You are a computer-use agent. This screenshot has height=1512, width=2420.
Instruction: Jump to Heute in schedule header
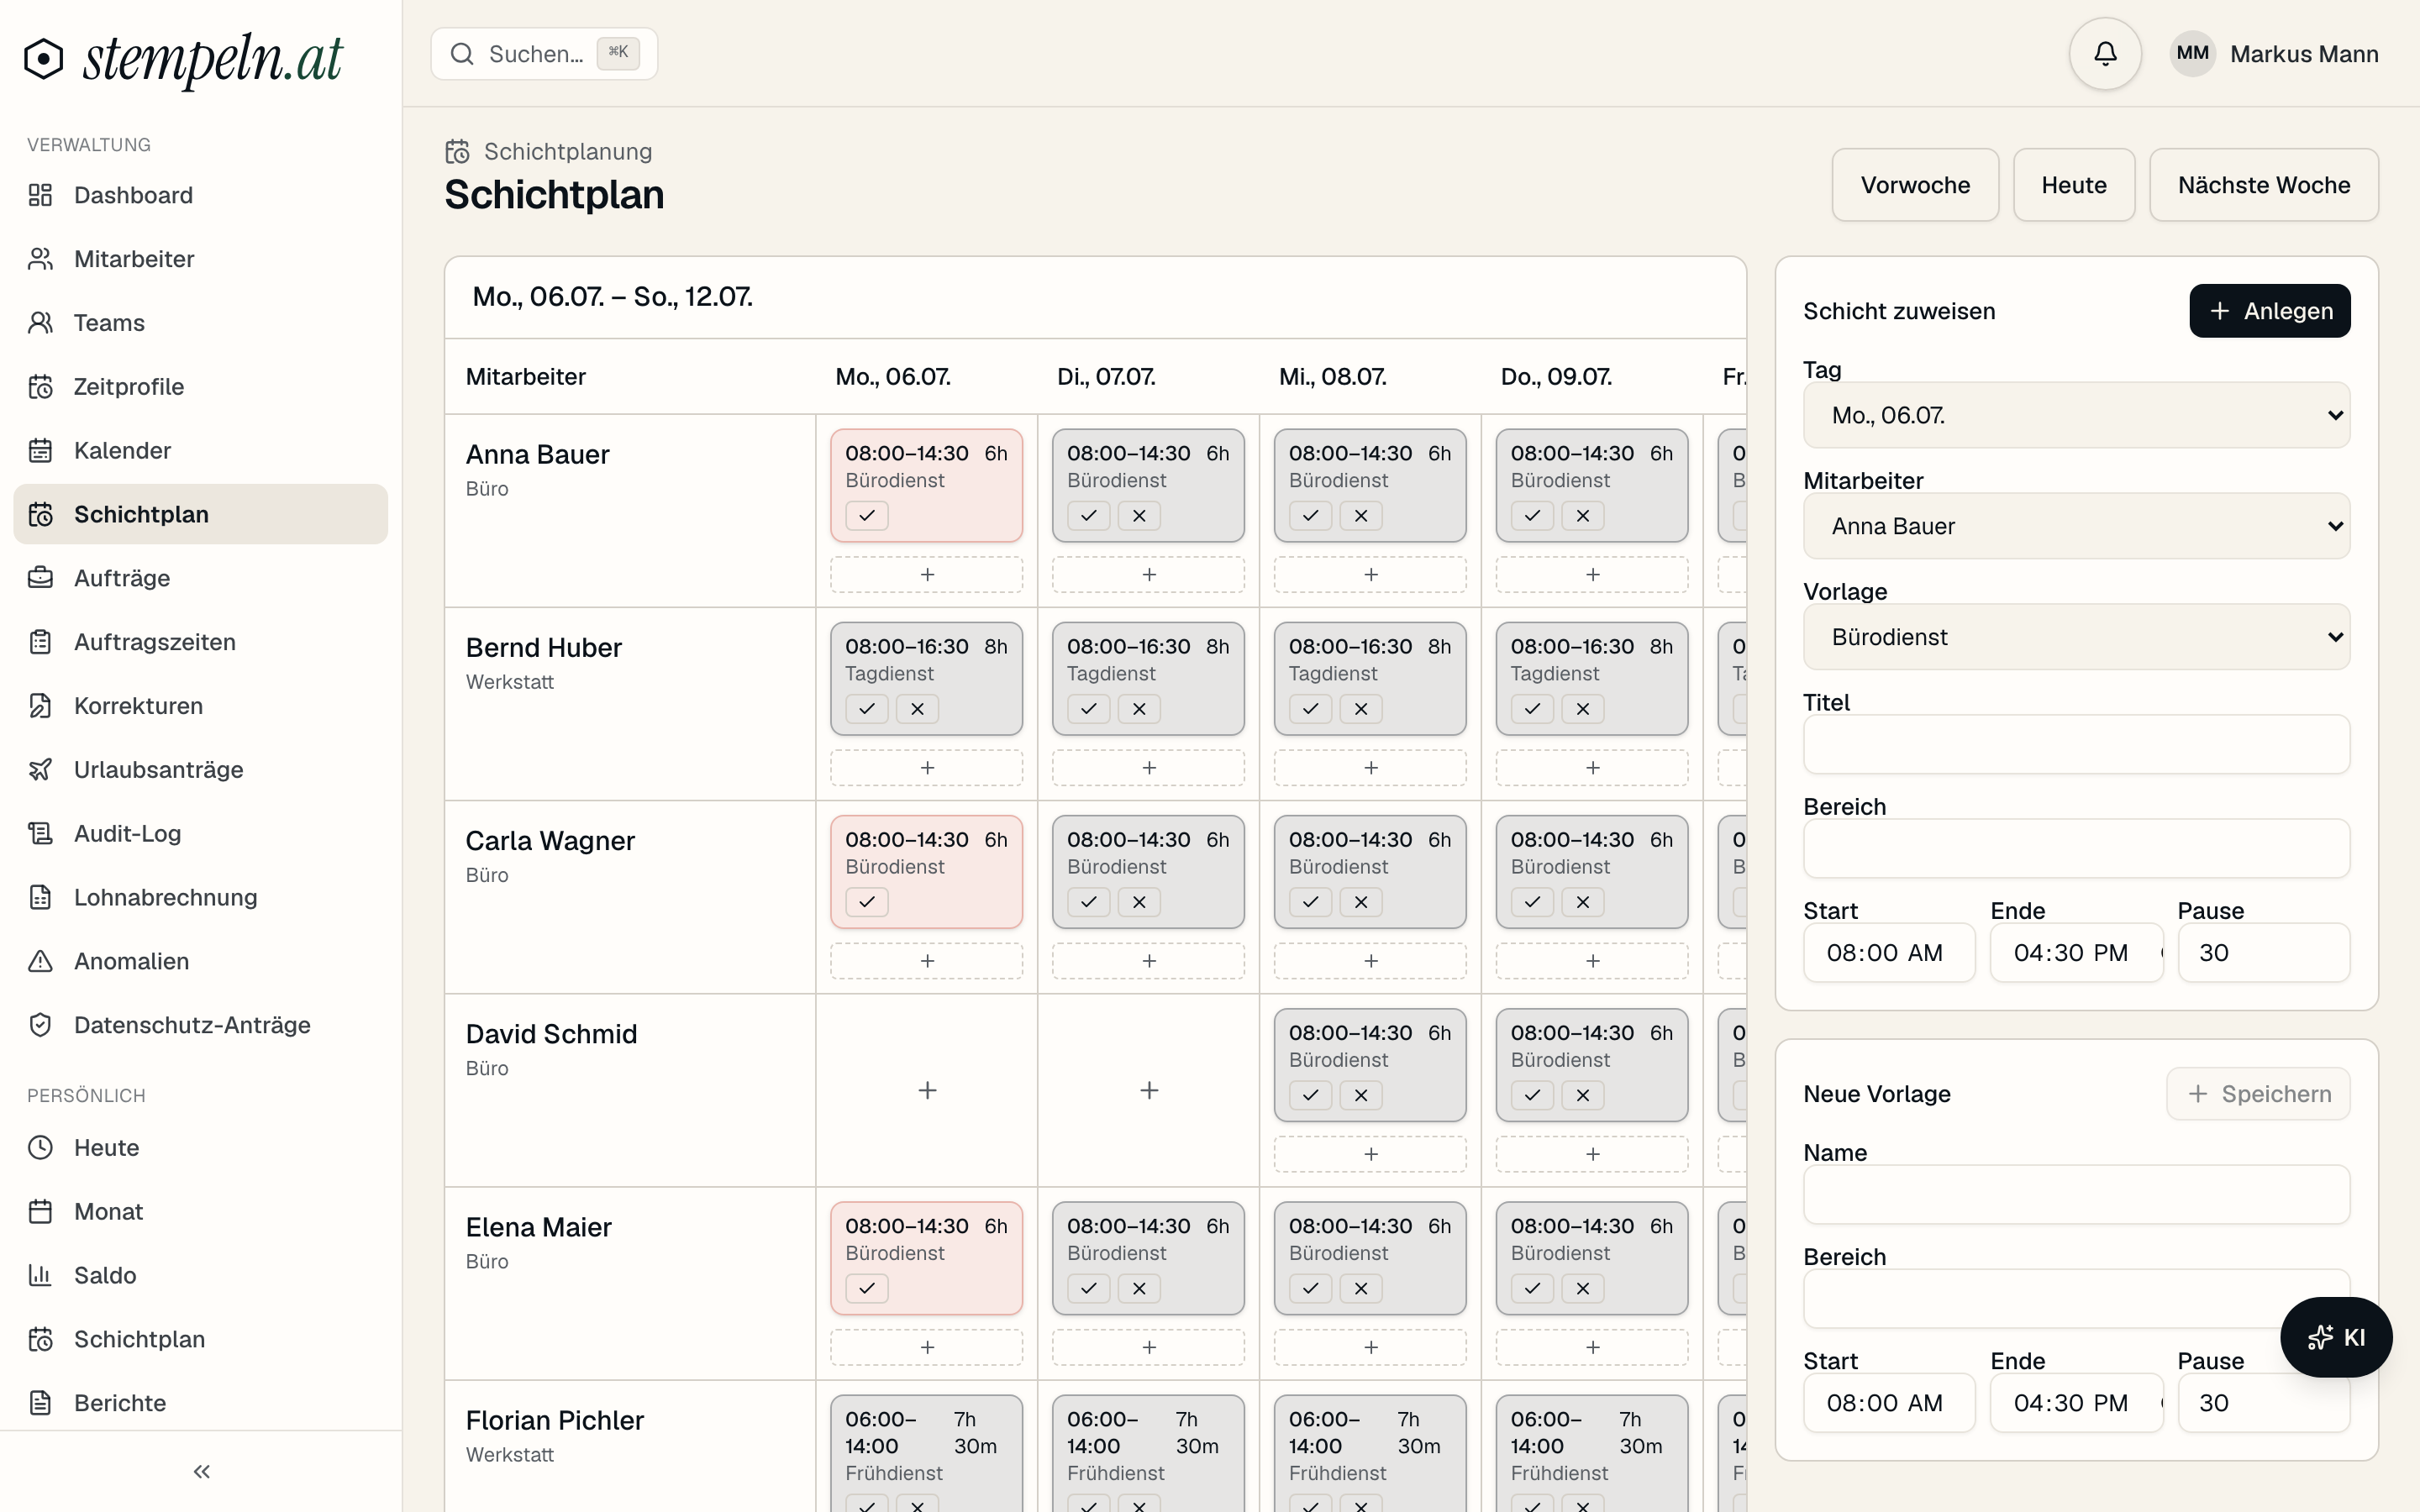2074,185
